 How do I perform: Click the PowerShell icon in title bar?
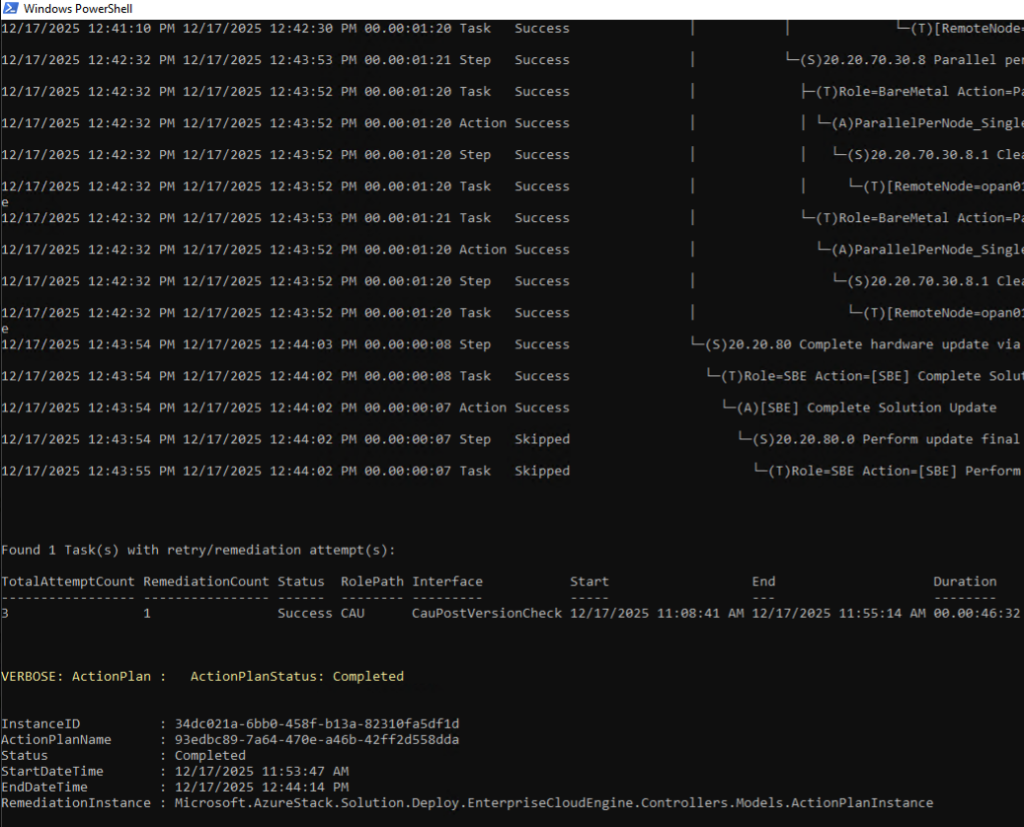click(x=11, y=9)
